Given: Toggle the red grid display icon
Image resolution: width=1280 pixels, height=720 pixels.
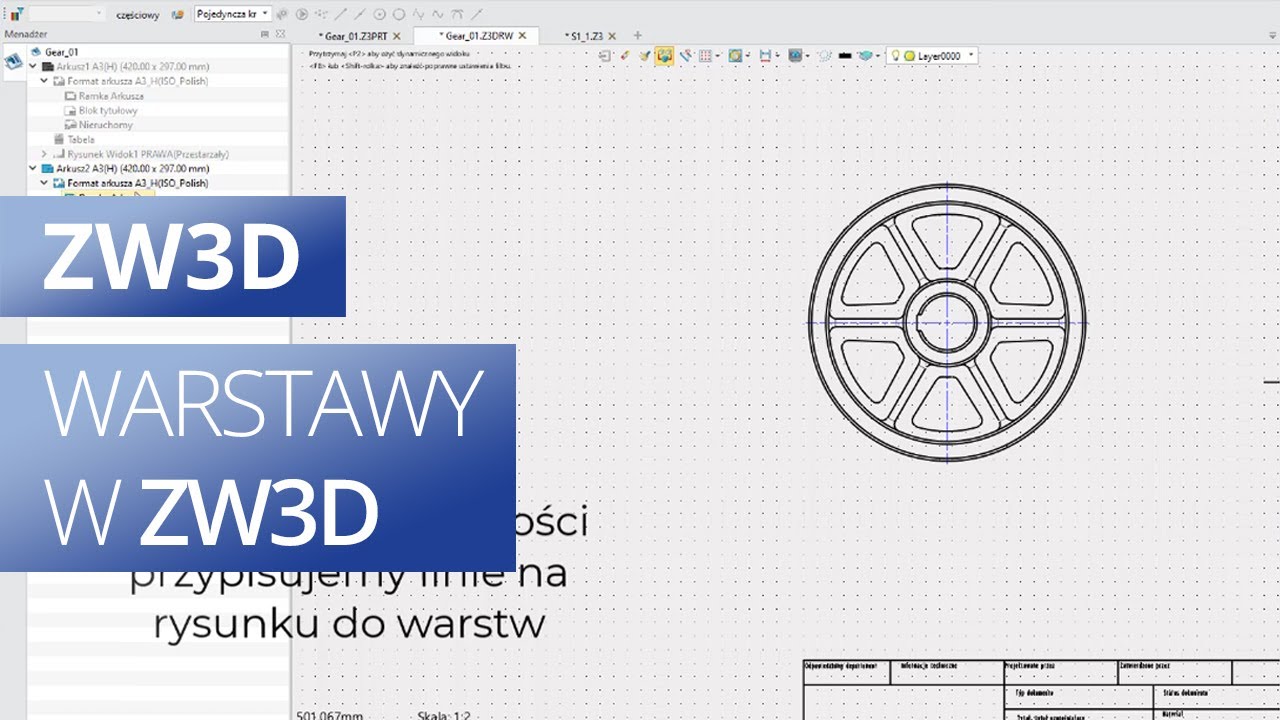Looking at the screenshot, I should pyautogui.click(x=705, y=55).
